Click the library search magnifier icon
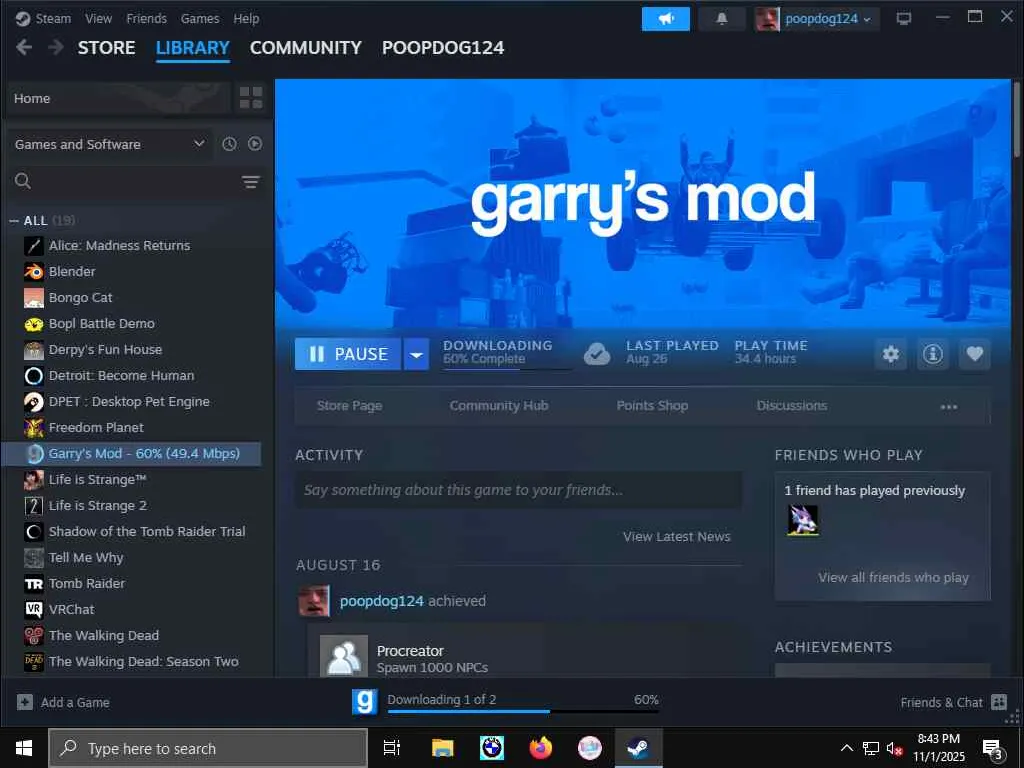Image resolution: width=1024 pixels, height=768 pixels. pyautogui.click(x=23, y=181)
